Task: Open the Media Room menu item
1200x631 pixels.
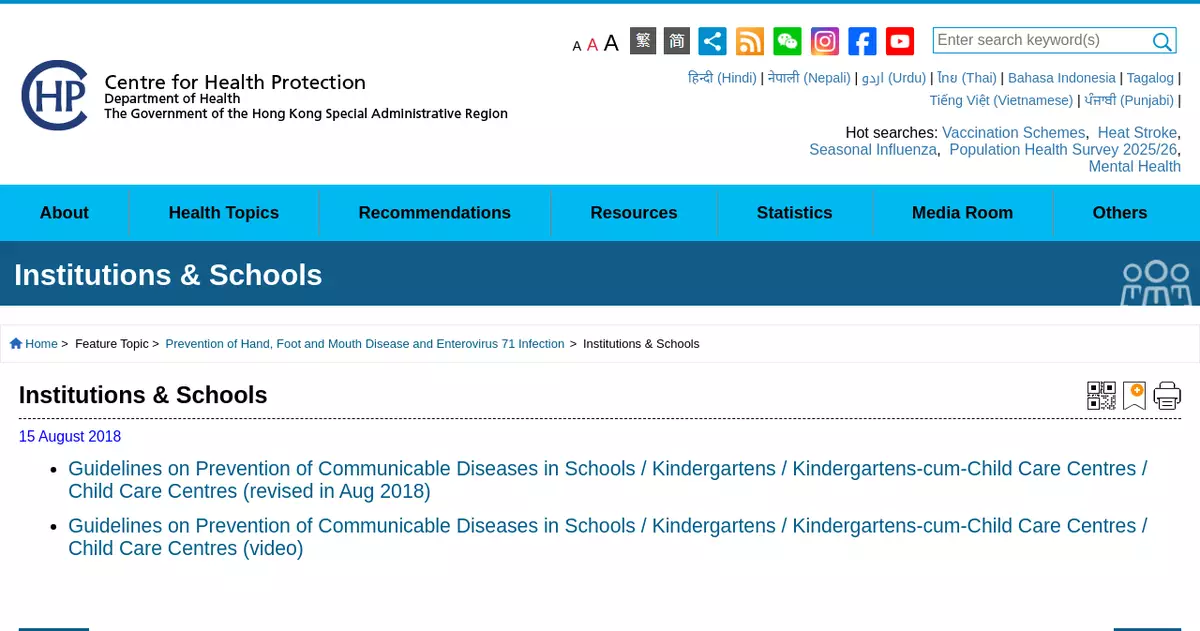Action: tap(963, 213)
